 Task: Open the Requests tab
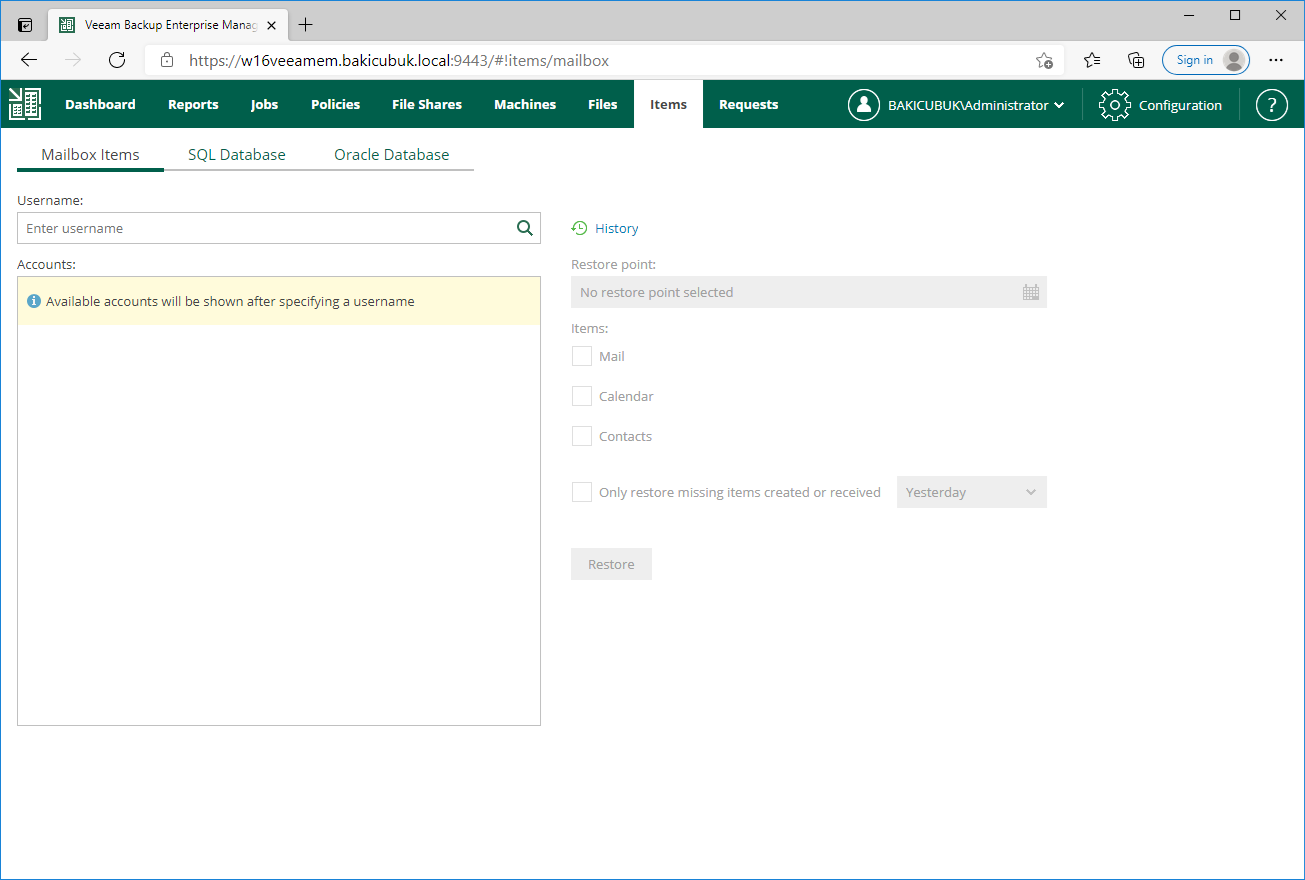[x=749, y=104]
